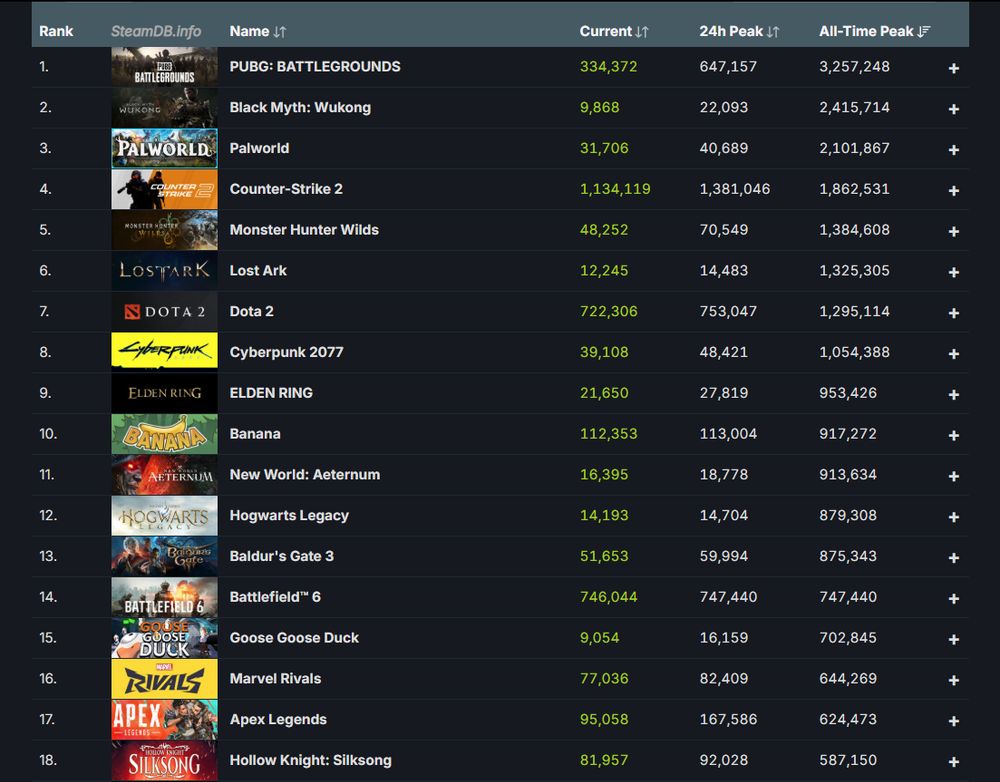Click the plus icon in ELDEN RING row
Image resolution: width=1000 pixels, height=782 pixels.
(953, 395)
